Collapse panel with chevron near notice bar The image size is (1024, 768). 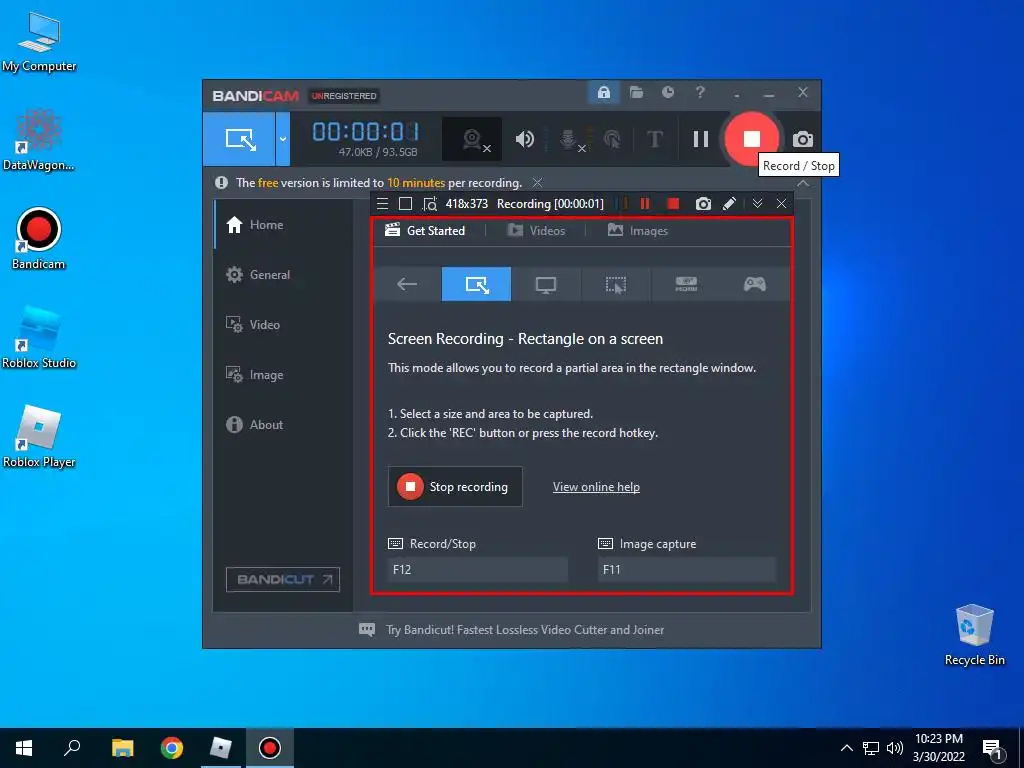tap(803, 183)
